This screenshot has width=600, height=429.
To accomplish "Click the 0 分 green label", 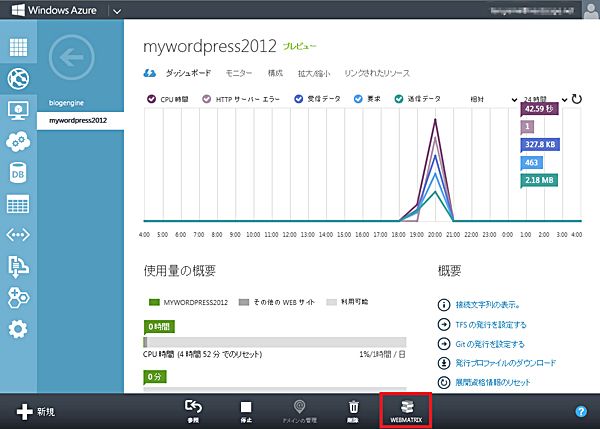I will [x=155, y=377].
